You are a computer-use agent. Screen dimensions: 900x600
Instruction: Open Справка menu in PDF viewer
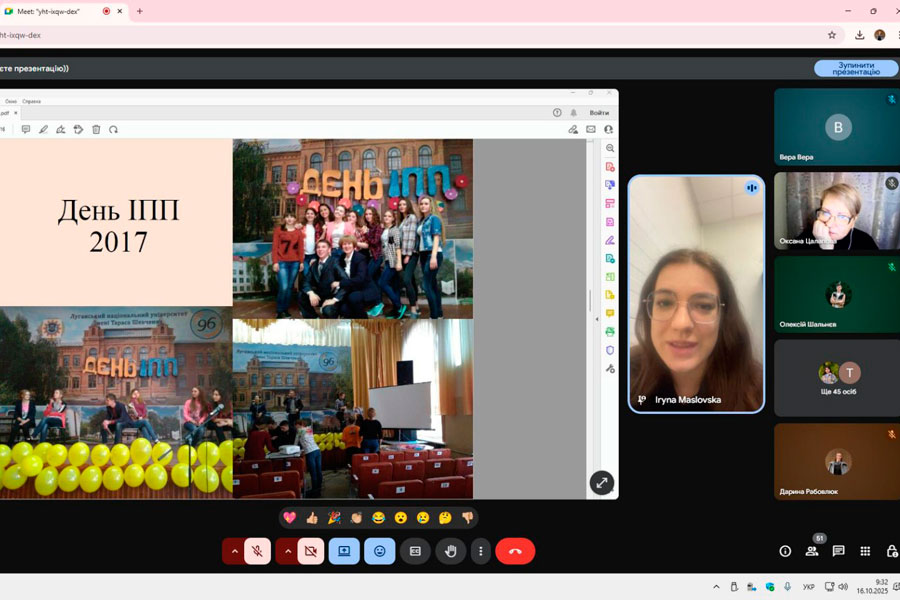32,101
